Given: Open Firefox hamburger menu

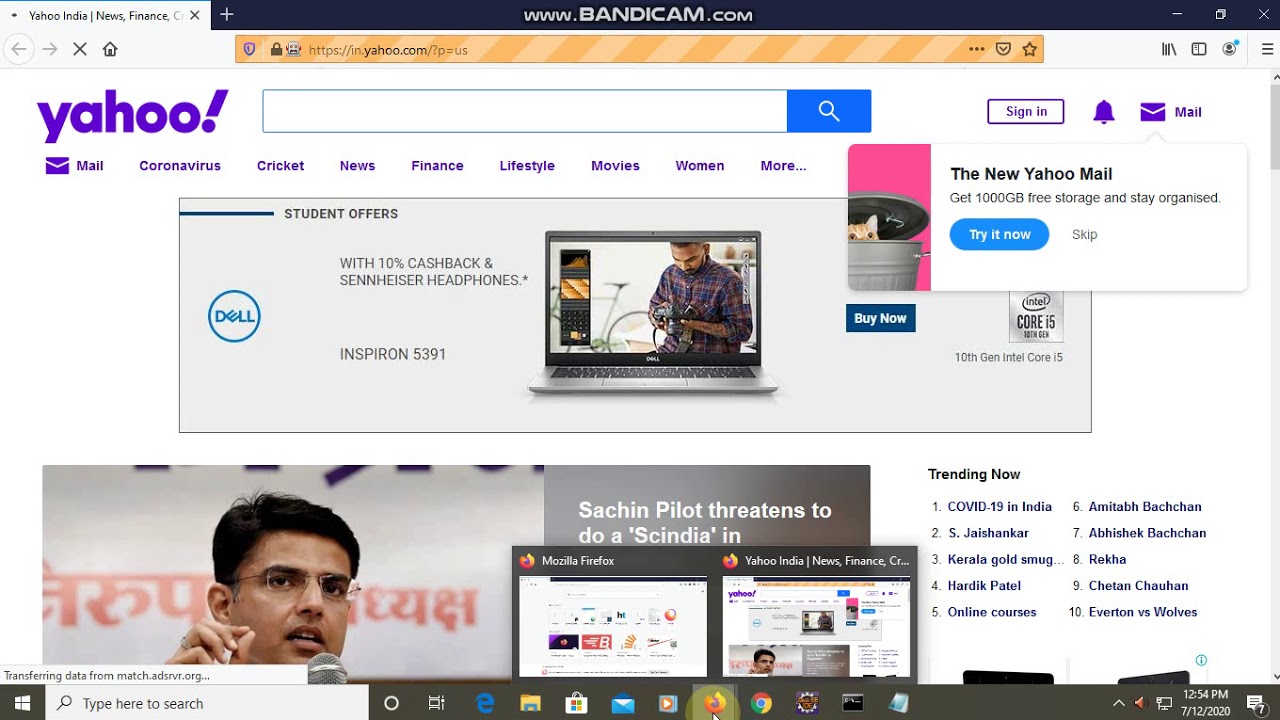Looking at the screenshot, I should [x=1268, y=49].
